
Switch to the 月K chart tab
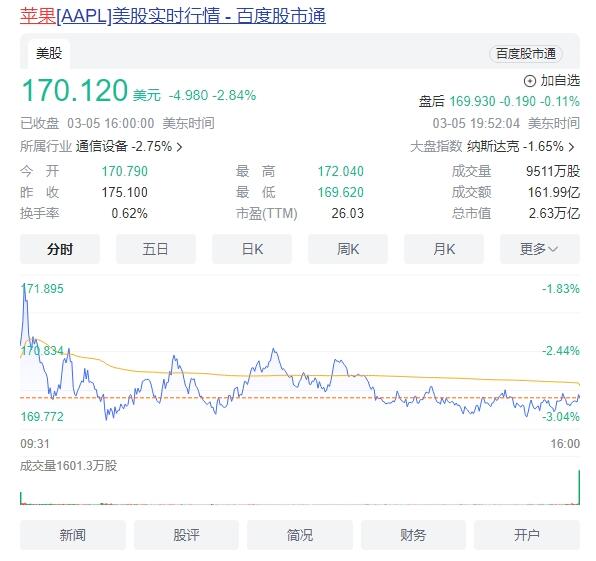point(444,249)
